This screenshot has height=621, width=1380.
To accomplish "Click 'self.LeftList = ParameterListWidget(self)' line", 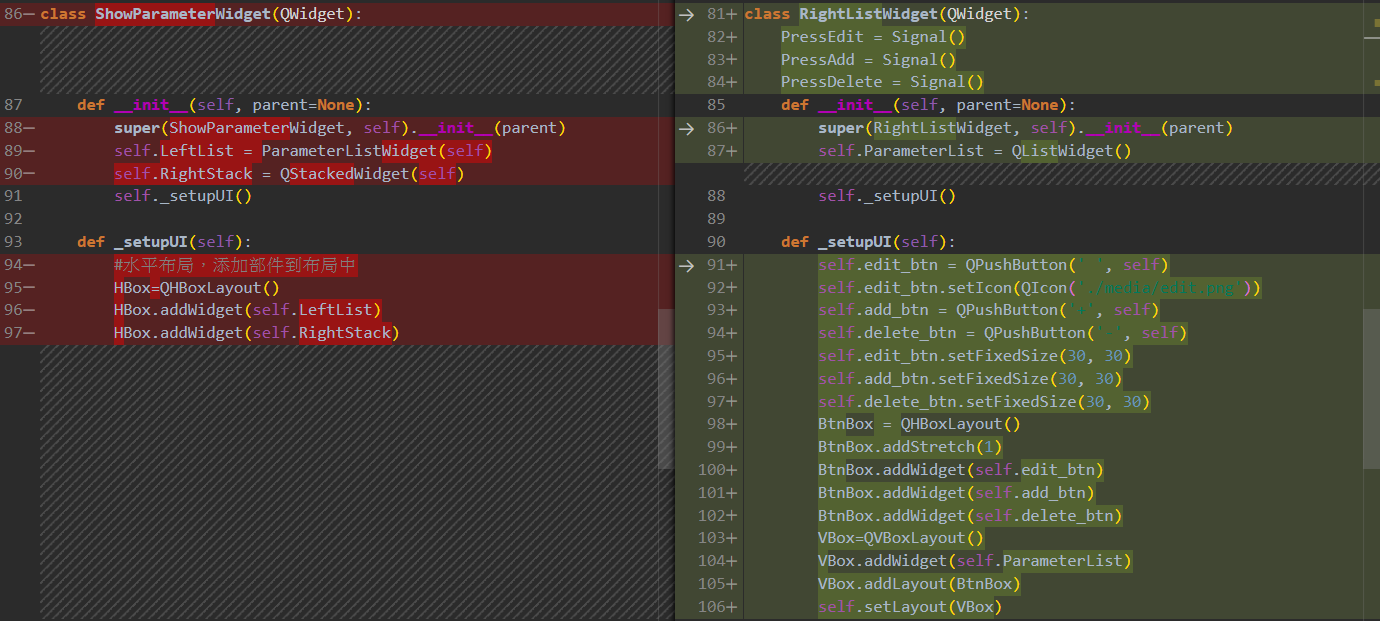I will (x=303, y=151).
